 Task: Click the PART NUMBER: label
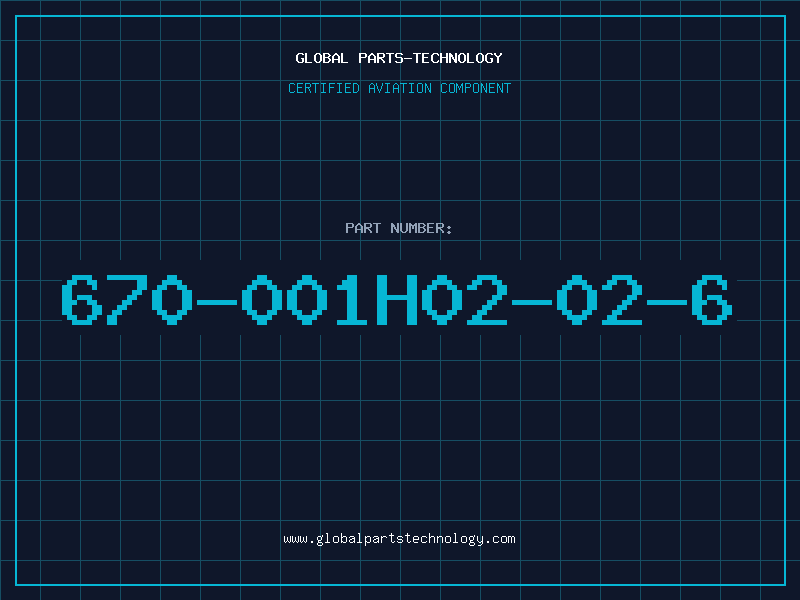click(399, 228)
